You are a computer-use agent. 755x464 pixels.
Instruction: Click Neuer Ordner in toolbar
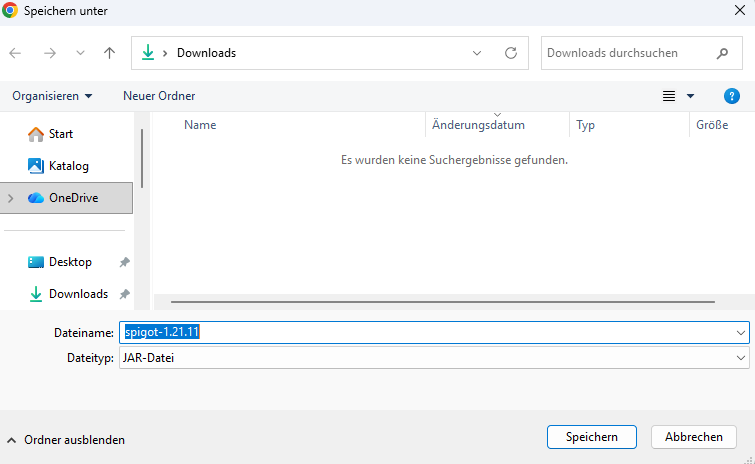159,96
